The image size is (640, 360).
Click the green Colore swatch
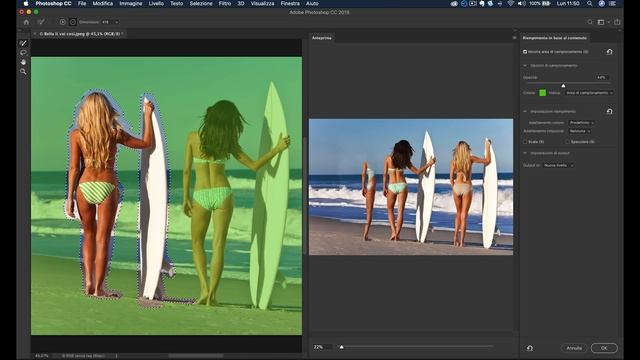coord(542,93)
